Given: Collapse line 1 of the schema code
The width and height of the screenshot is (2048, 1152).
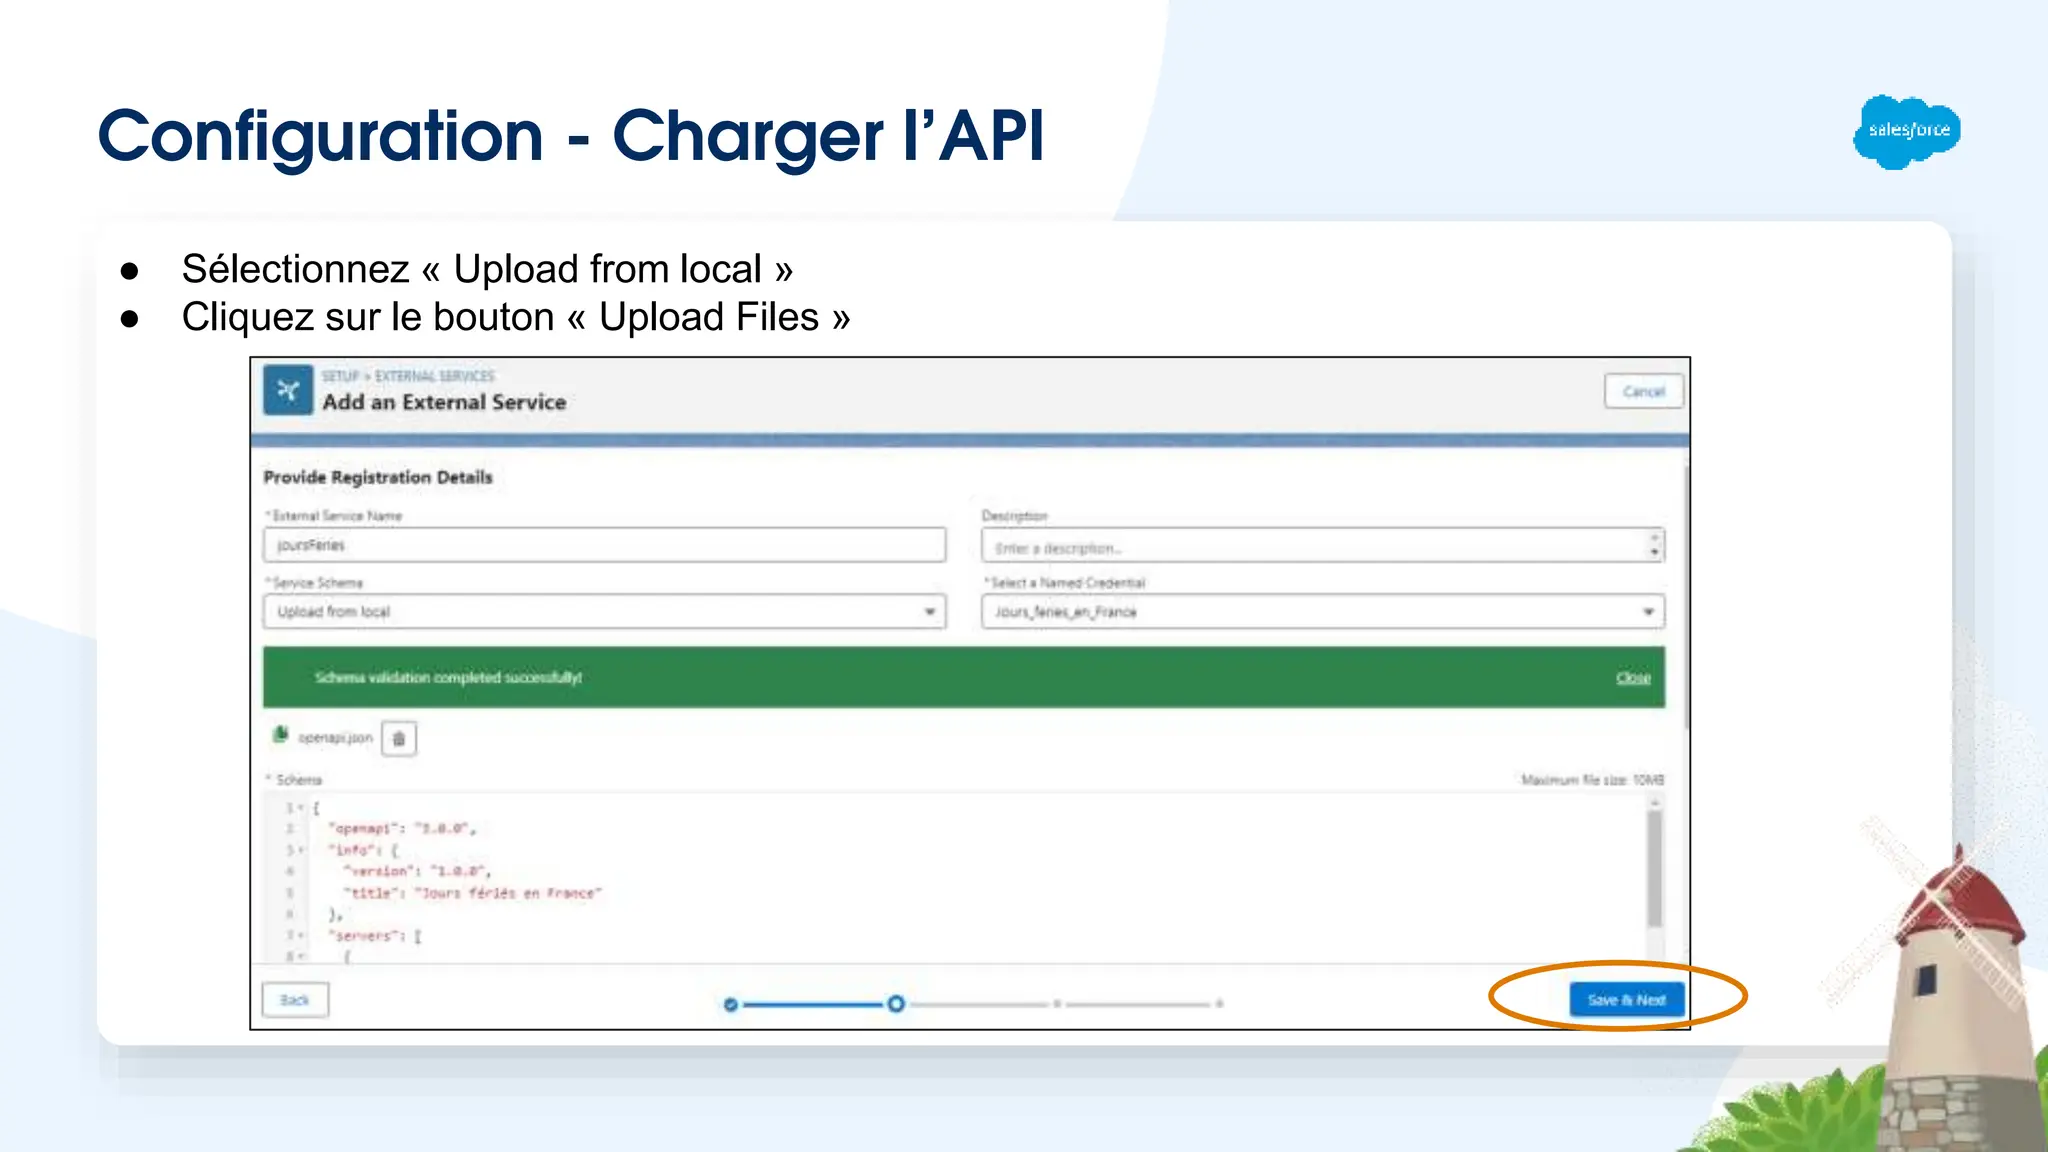Looking at the screenshot, I should tap(301, 808).
